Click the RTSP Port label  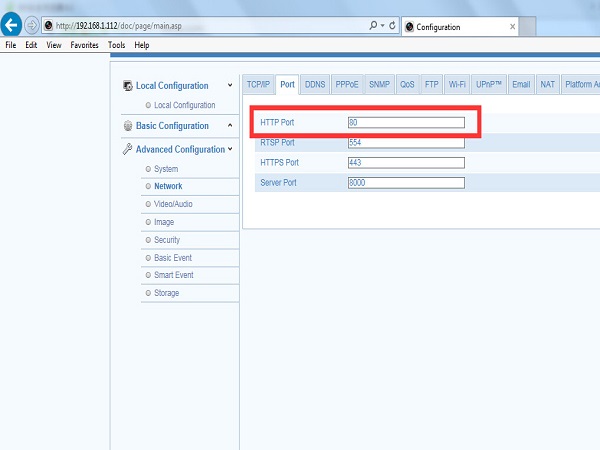pyautogui.click(x=277, y=143)
